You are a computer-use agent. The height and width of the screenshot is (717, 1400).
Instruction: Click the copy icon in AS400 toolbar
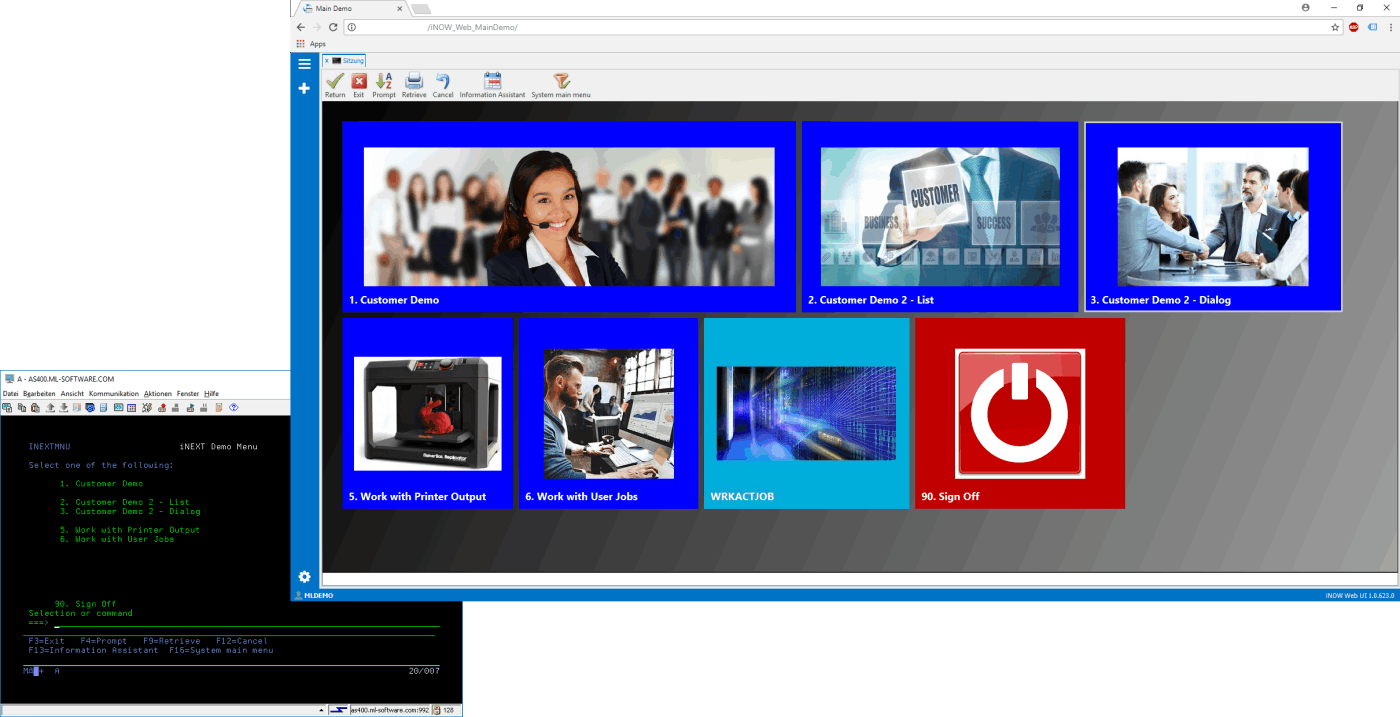pyautogui.click(x=22, y=407)
